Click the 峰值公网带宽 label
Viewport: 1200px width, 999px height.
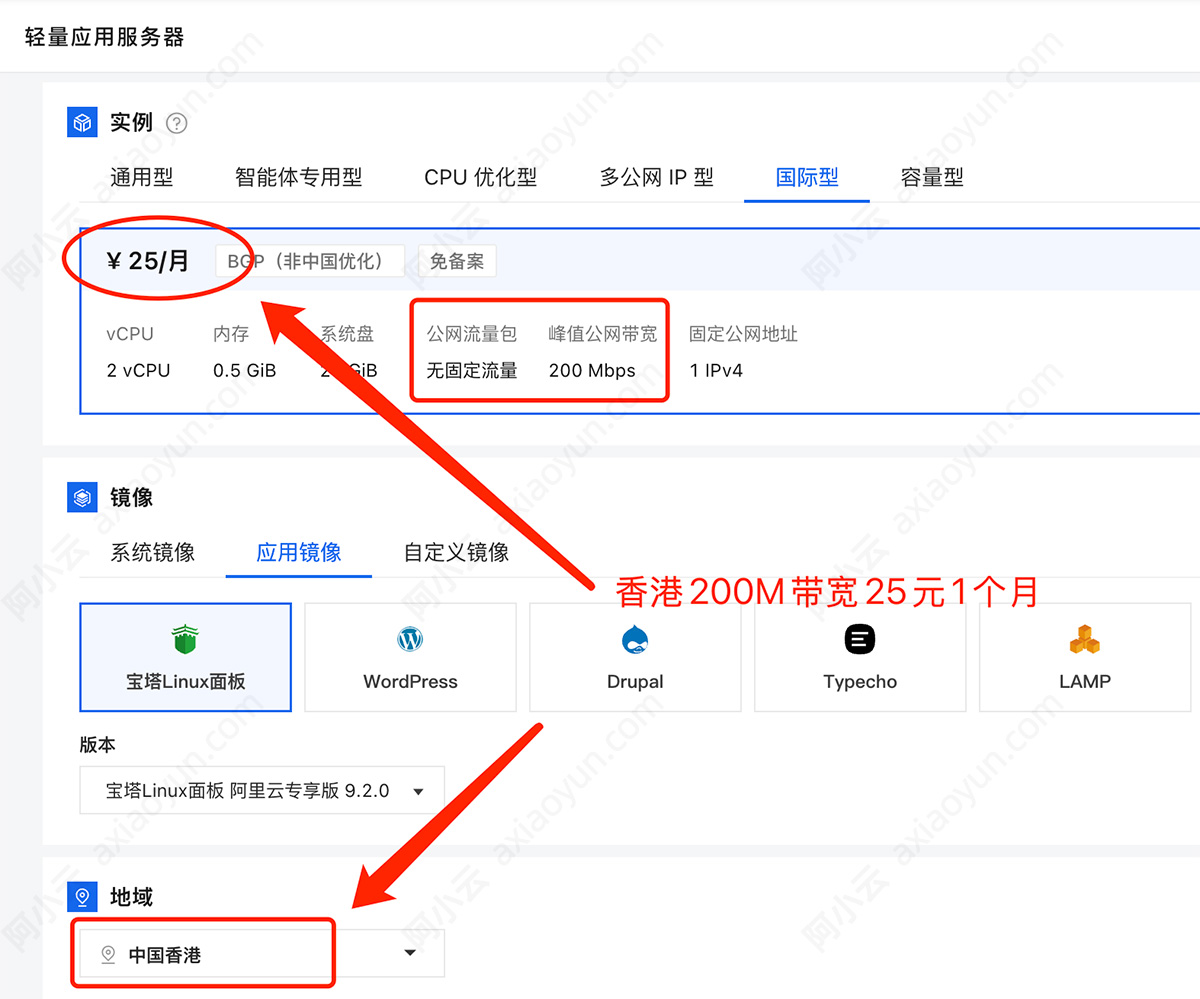coord(603,334)
